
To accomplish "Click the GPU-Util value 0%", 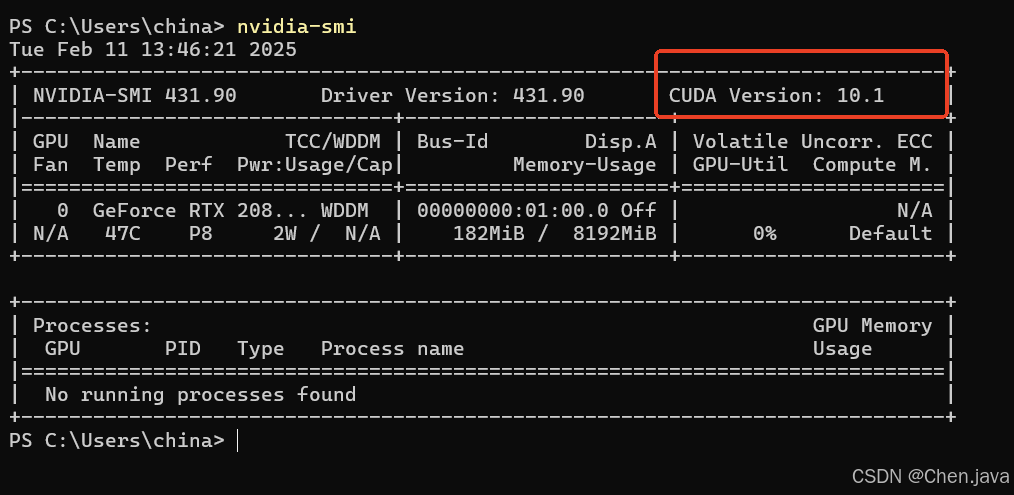I will click(764, 234).
